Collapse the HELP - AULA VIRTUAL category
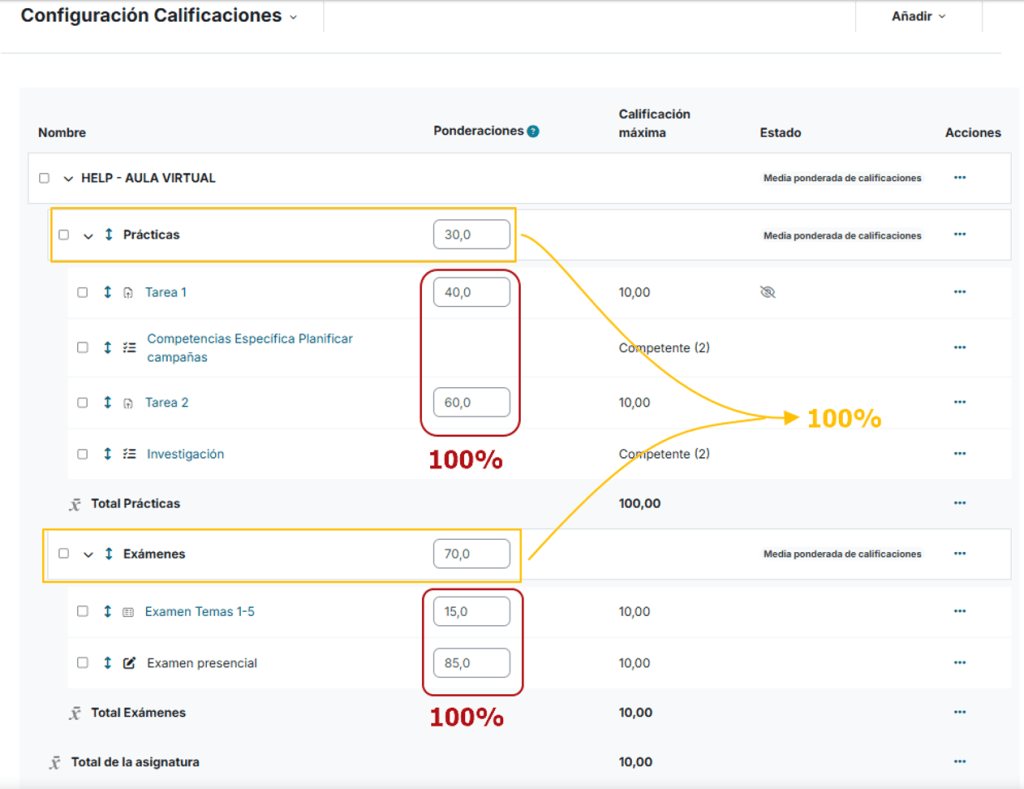 pyautogui.click(x=68, y=178)
